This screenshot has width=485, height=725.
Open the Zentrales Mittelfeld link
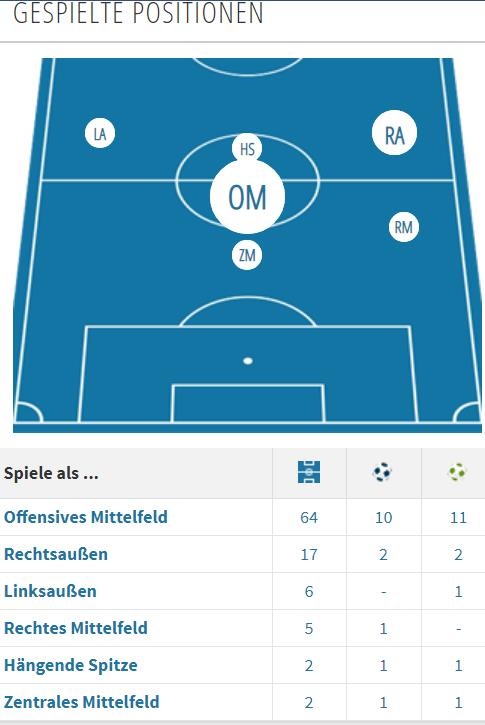[x=82, y=702]
